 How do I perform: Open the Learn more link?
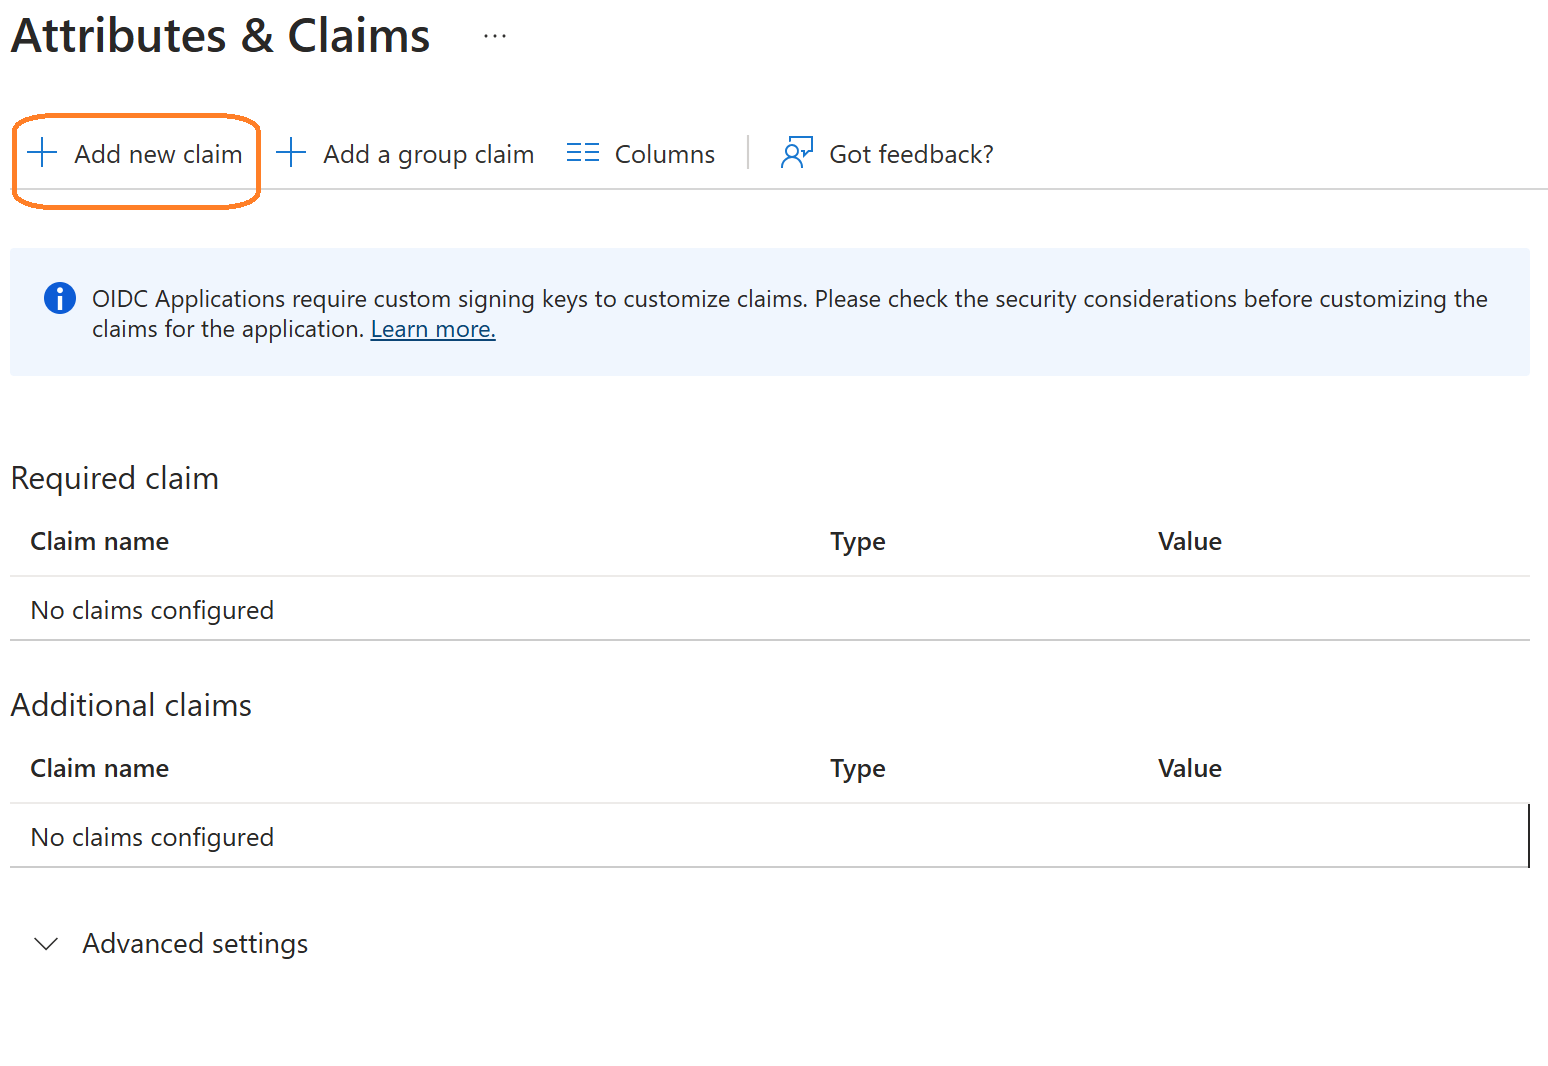point(433,329)
